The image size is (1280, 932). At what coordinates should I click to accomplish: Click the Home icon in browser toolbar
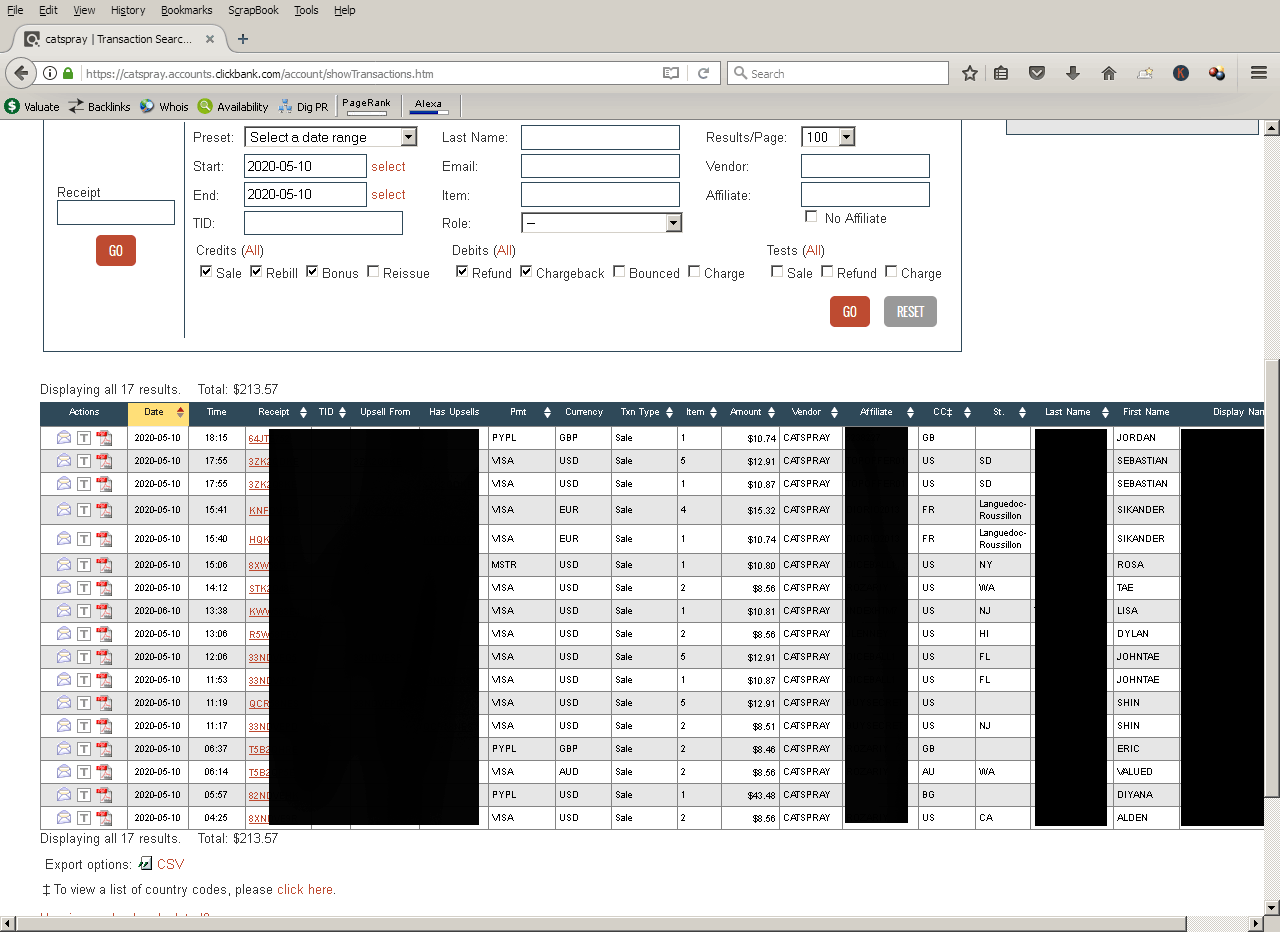[x=1108, y=73]
